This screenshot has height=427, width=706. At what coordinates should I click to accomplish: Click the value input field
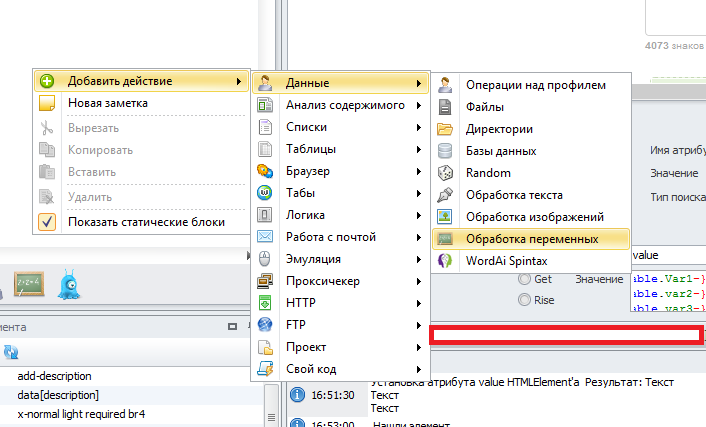(669, 255)
